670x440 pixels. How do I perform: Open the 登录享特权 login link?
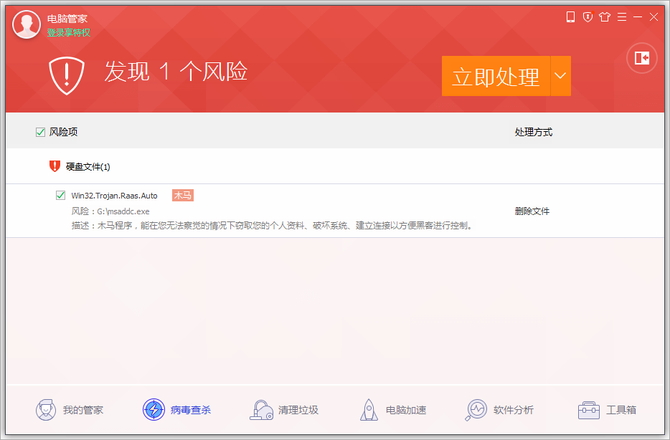pos(68,32)
